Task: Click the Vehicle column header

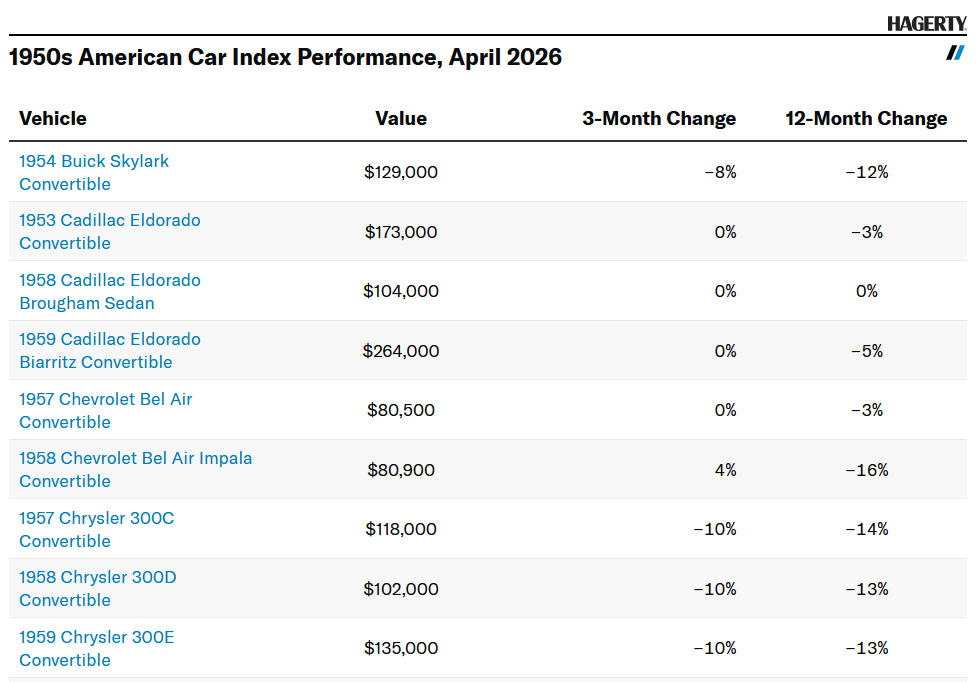Action: click(x=53, y=118)
